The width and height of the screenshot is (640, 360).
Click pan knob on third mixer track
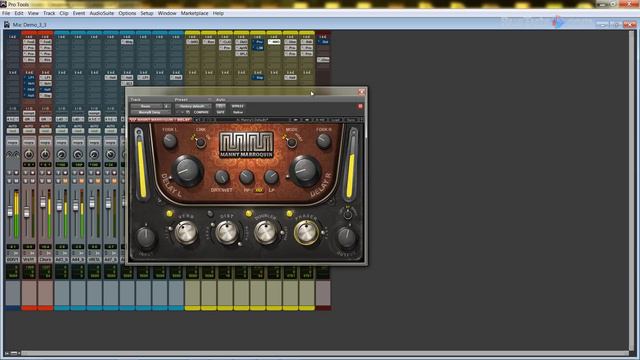point(45,155)
